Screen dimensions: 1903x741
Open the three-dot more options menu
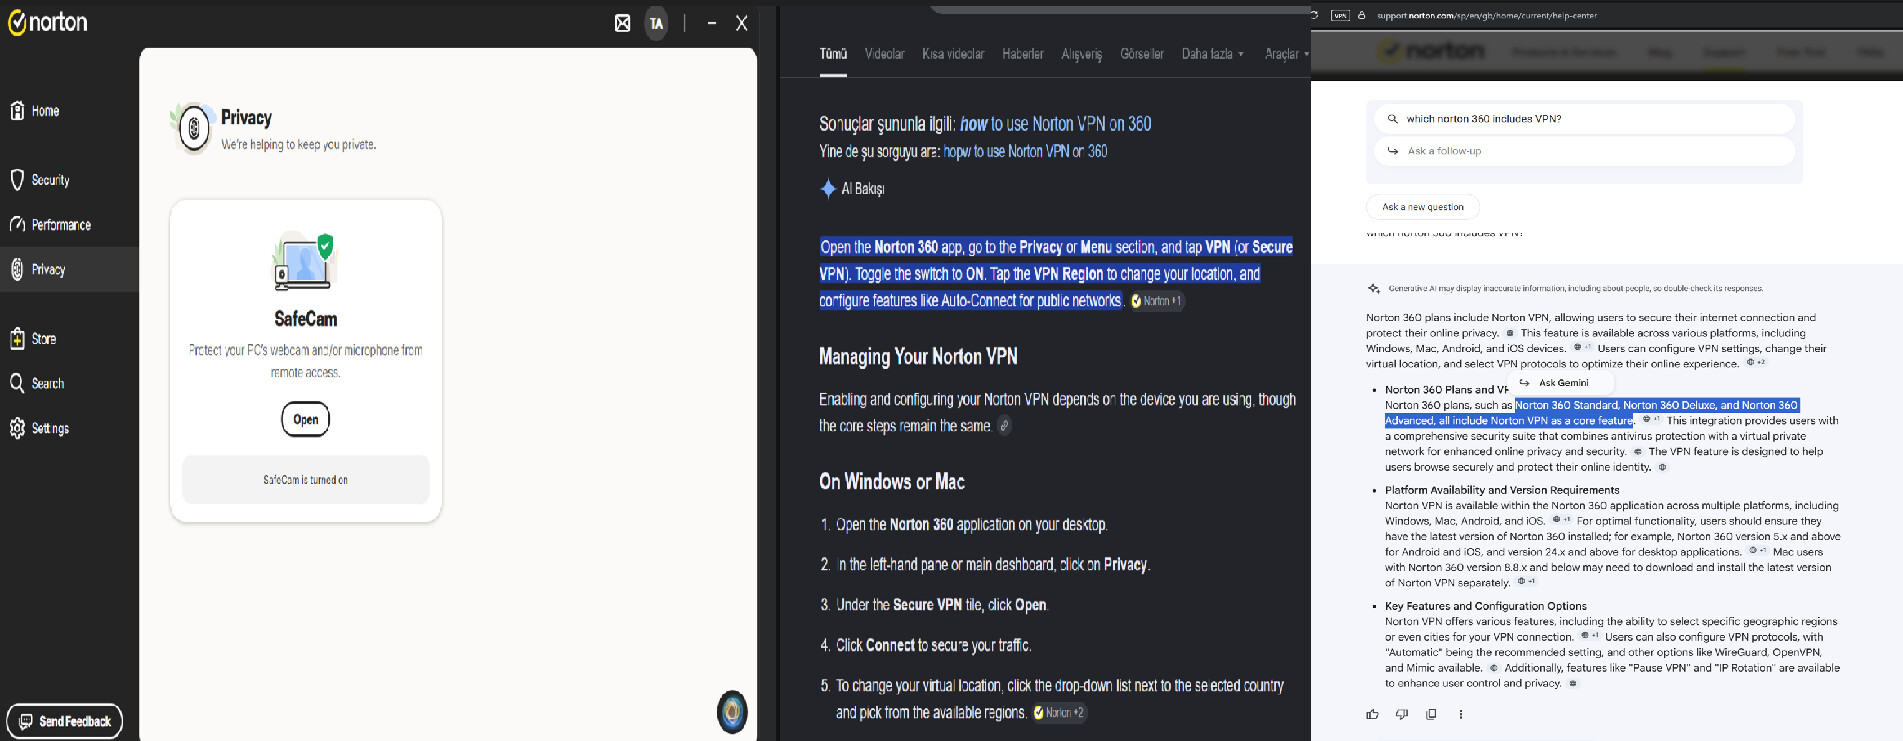click(1461, 714)
